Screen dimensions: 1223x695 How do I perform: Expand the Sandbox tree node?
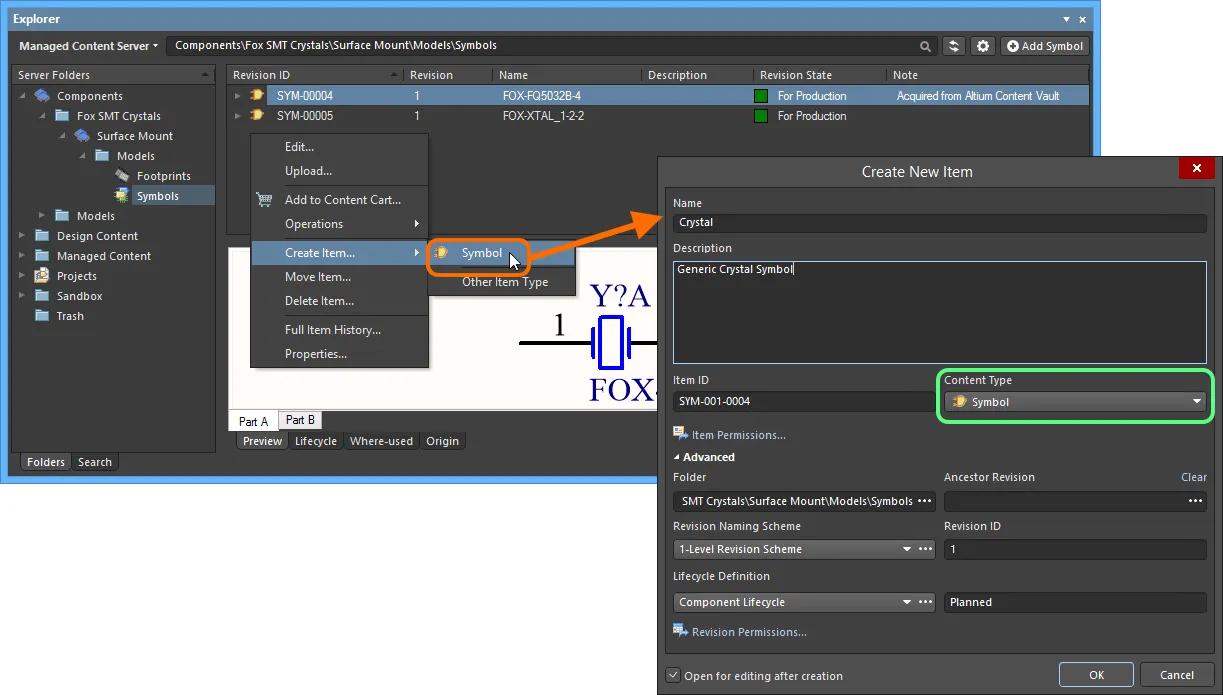(x=22, y=296)
